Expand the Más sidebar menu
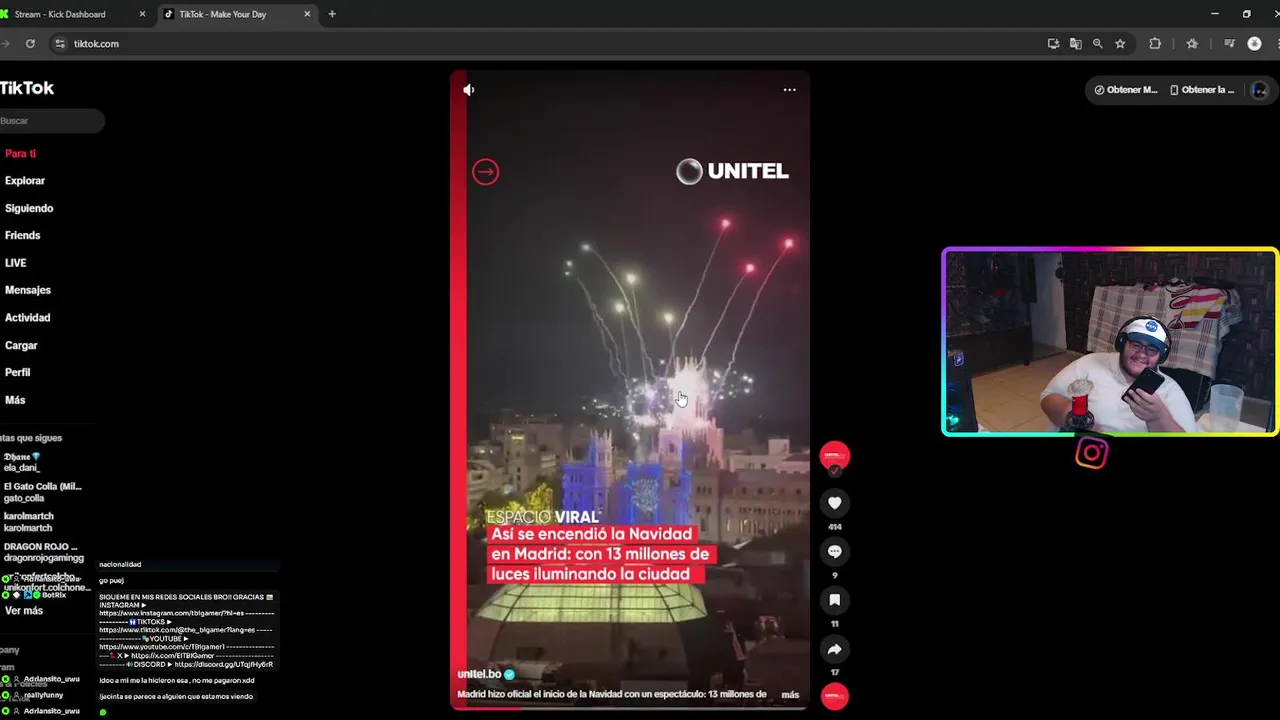 [x=15, y=400]
